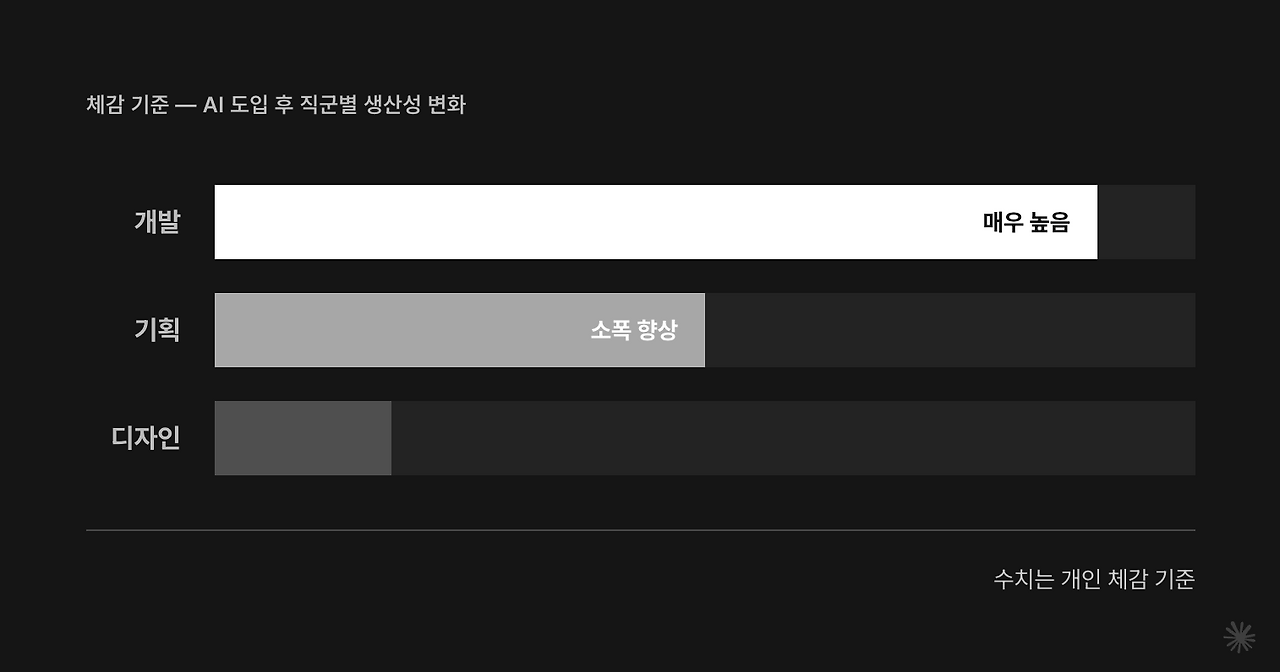
Task: Click the long dash in the title
Action: 186,105
